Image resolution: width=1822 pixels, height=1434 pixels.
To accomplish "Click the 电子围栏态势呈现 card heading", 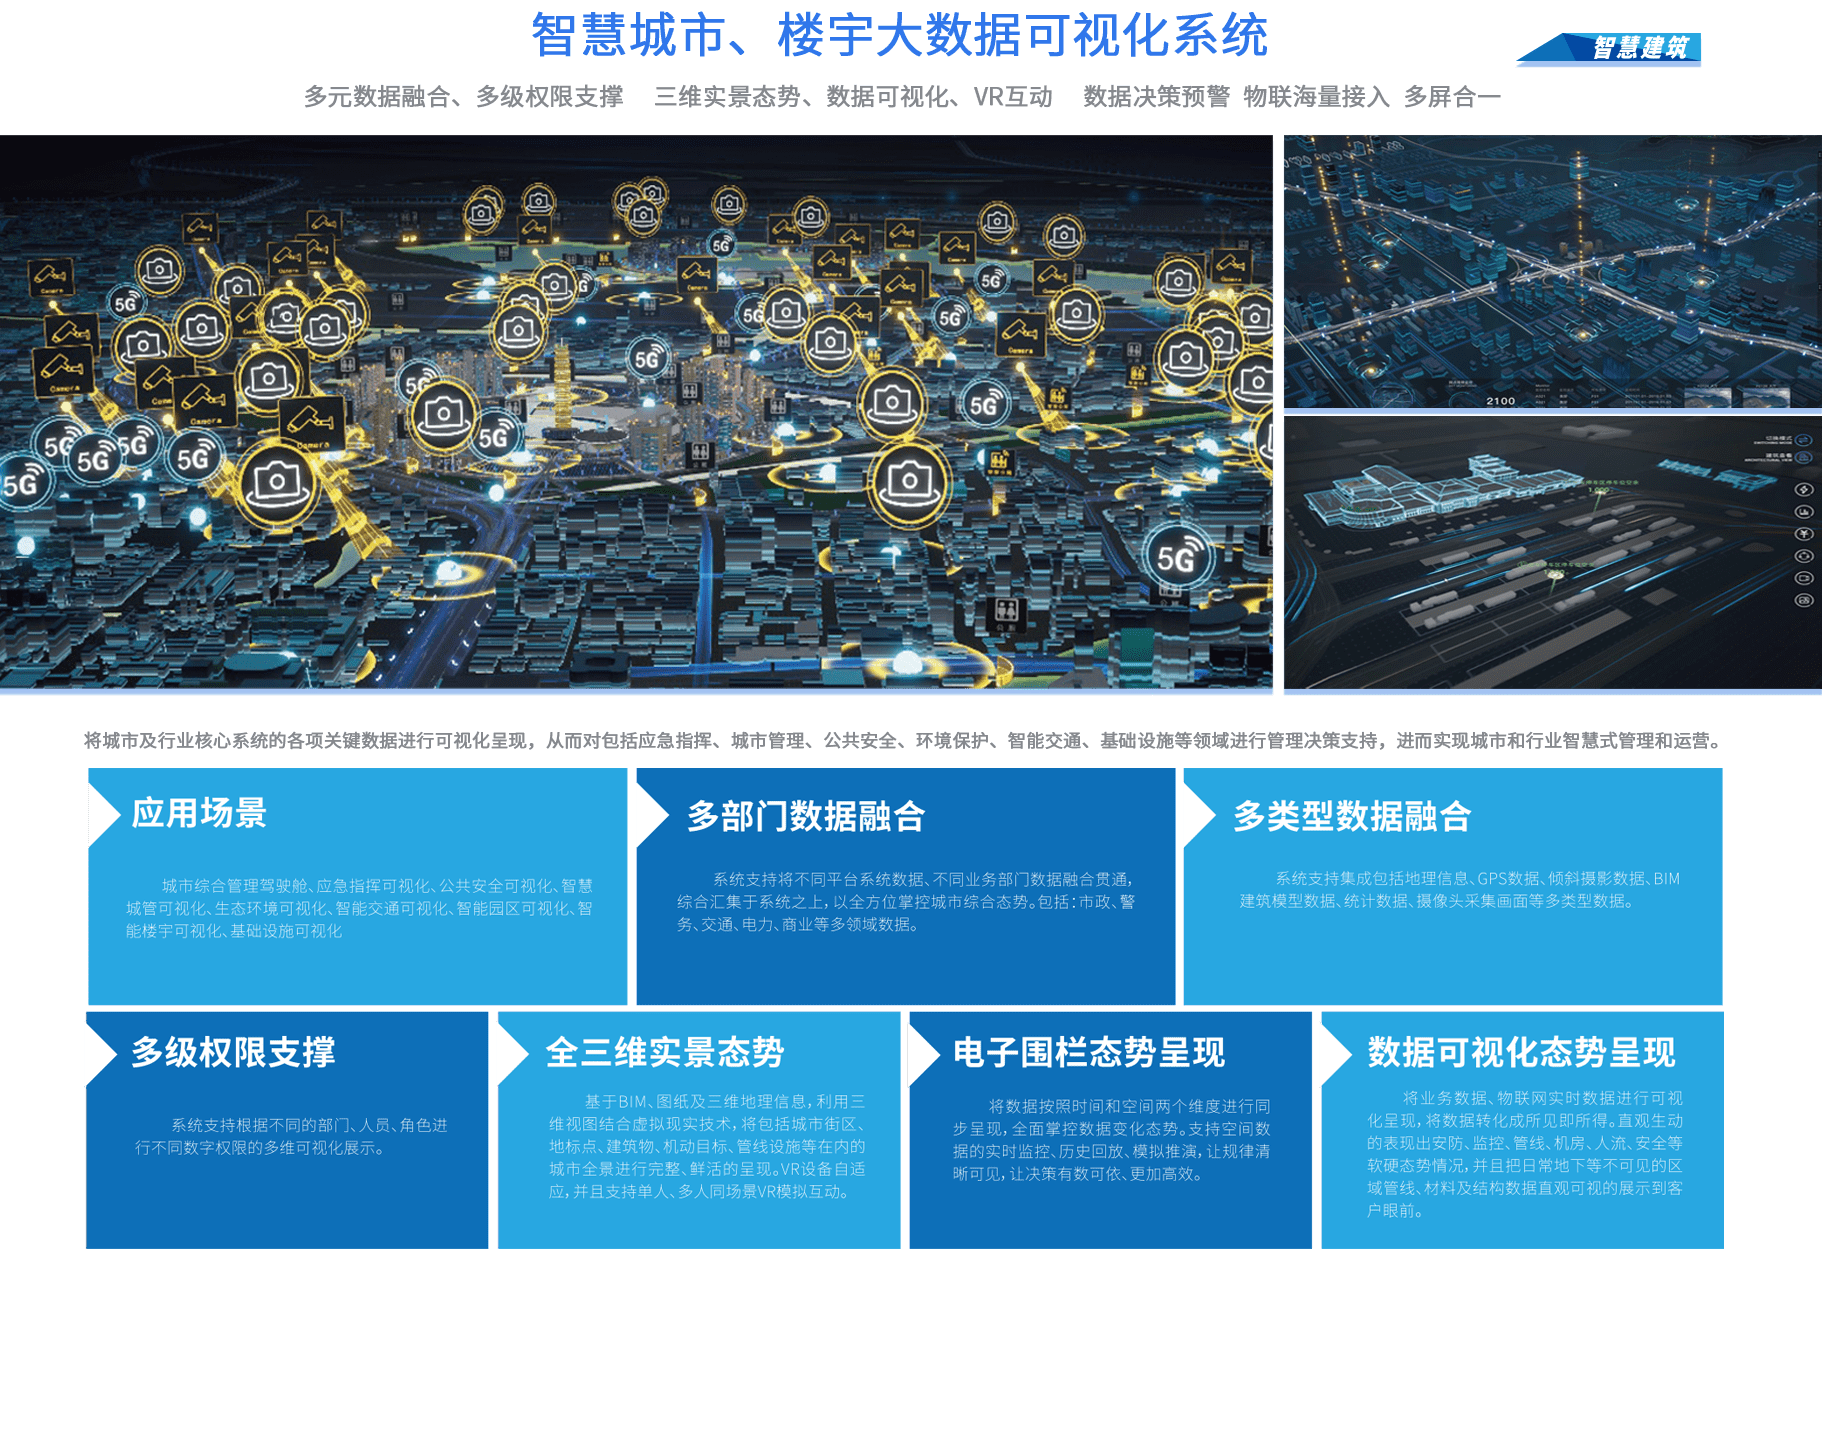I will coord(1089,1052).
